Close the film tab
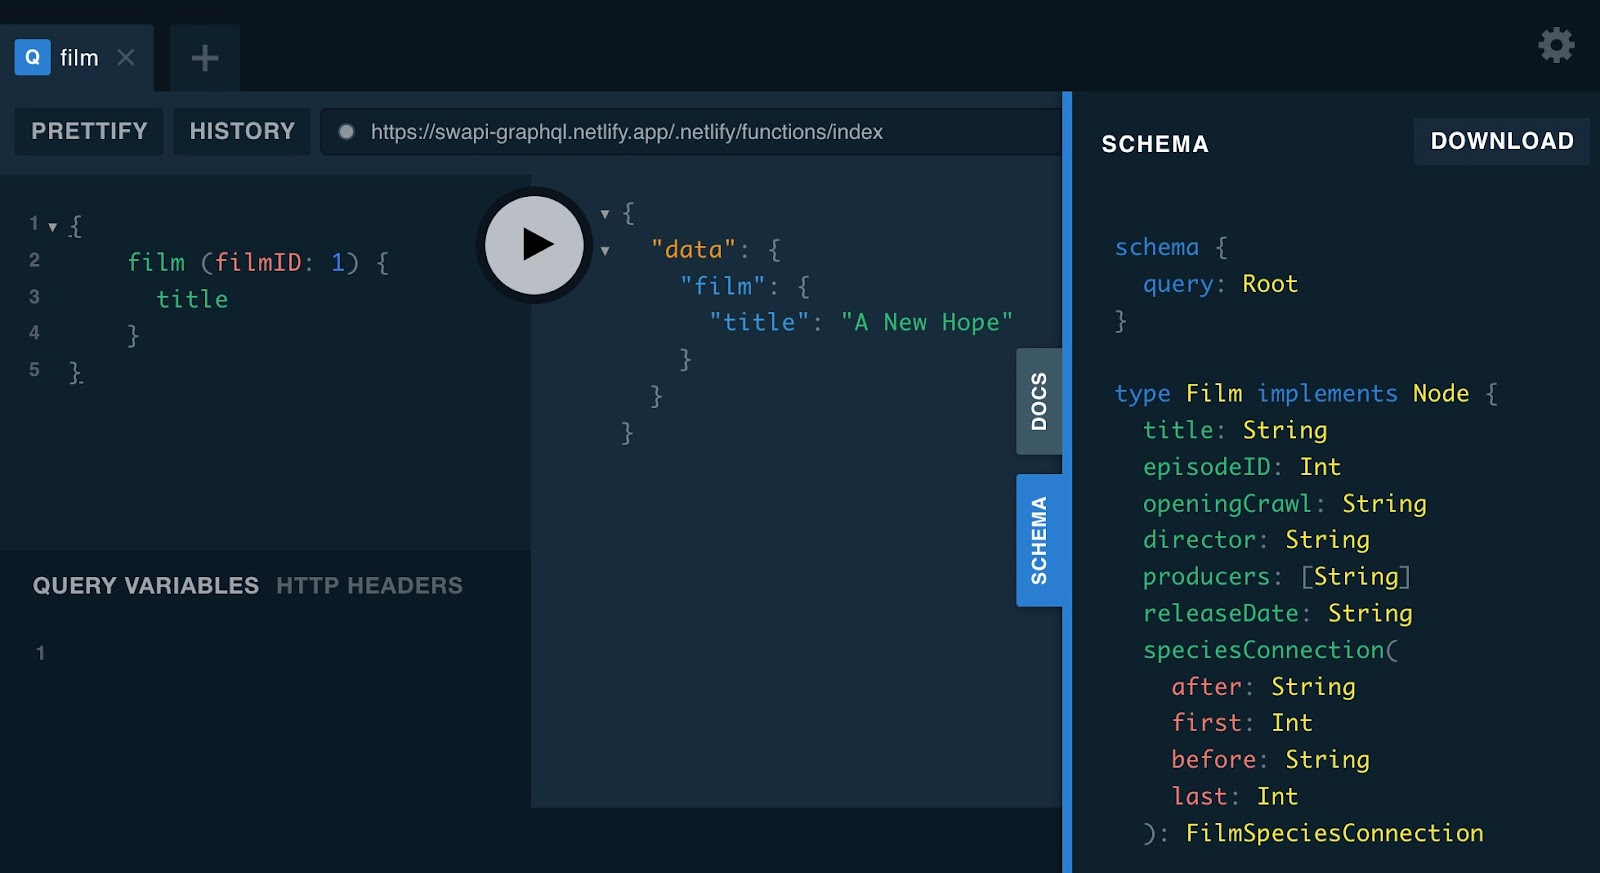The width and height of the screenshot is (1600, 873). (126, 58)
